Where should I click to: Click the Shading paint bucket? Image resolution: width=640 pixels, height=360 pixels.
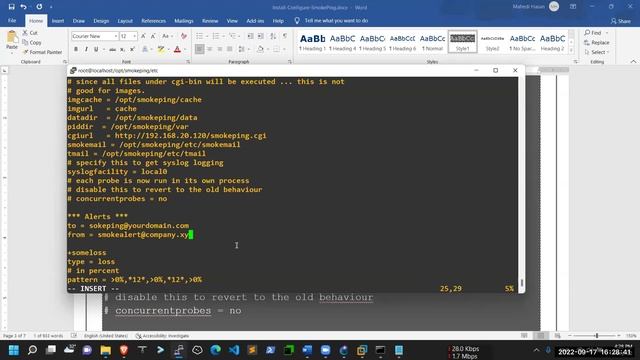tap(260, 49)
